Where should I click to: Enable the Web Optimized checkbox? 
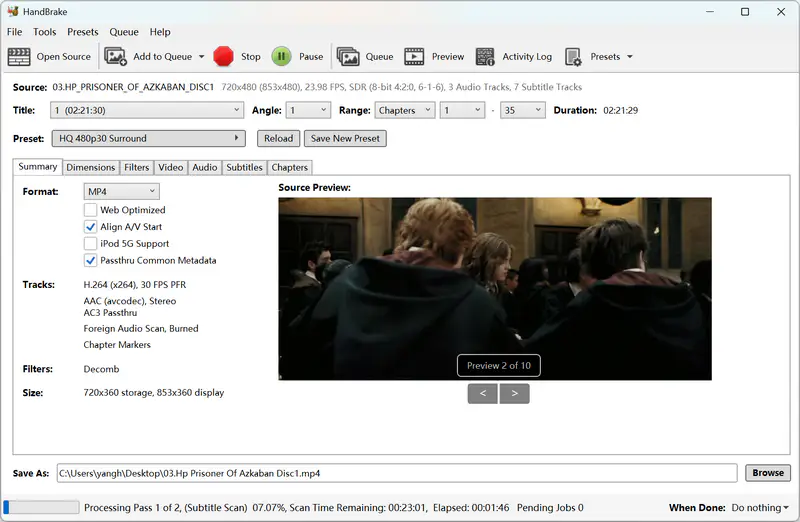[90, 210]
